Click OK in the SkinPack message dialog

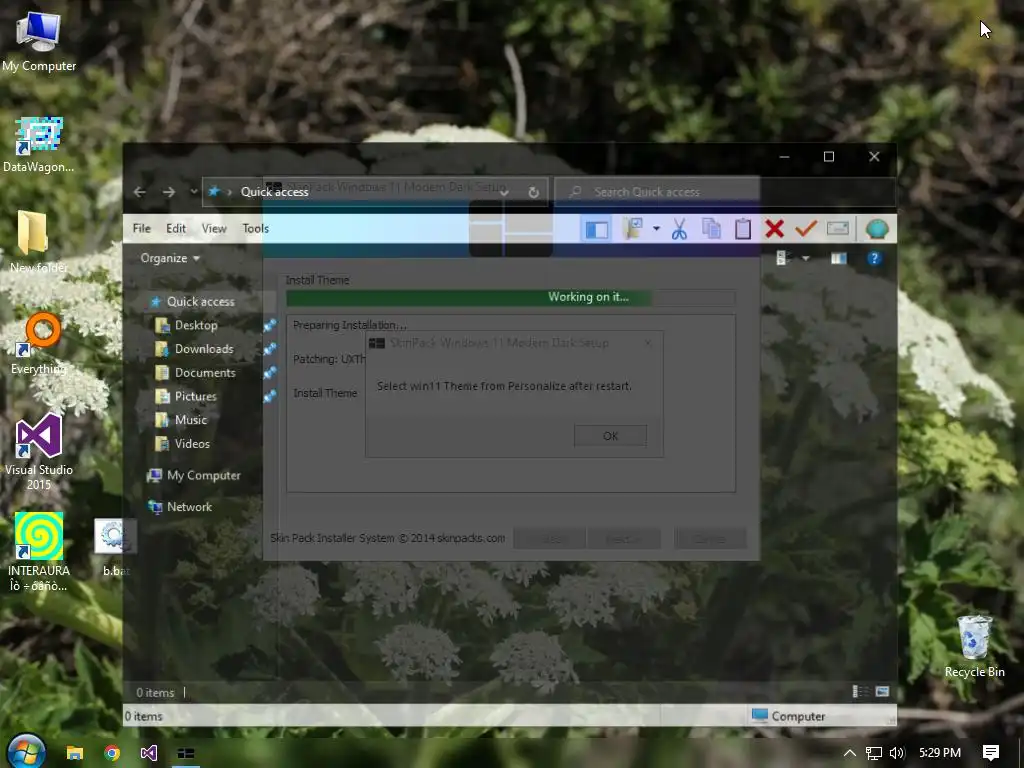611,436
